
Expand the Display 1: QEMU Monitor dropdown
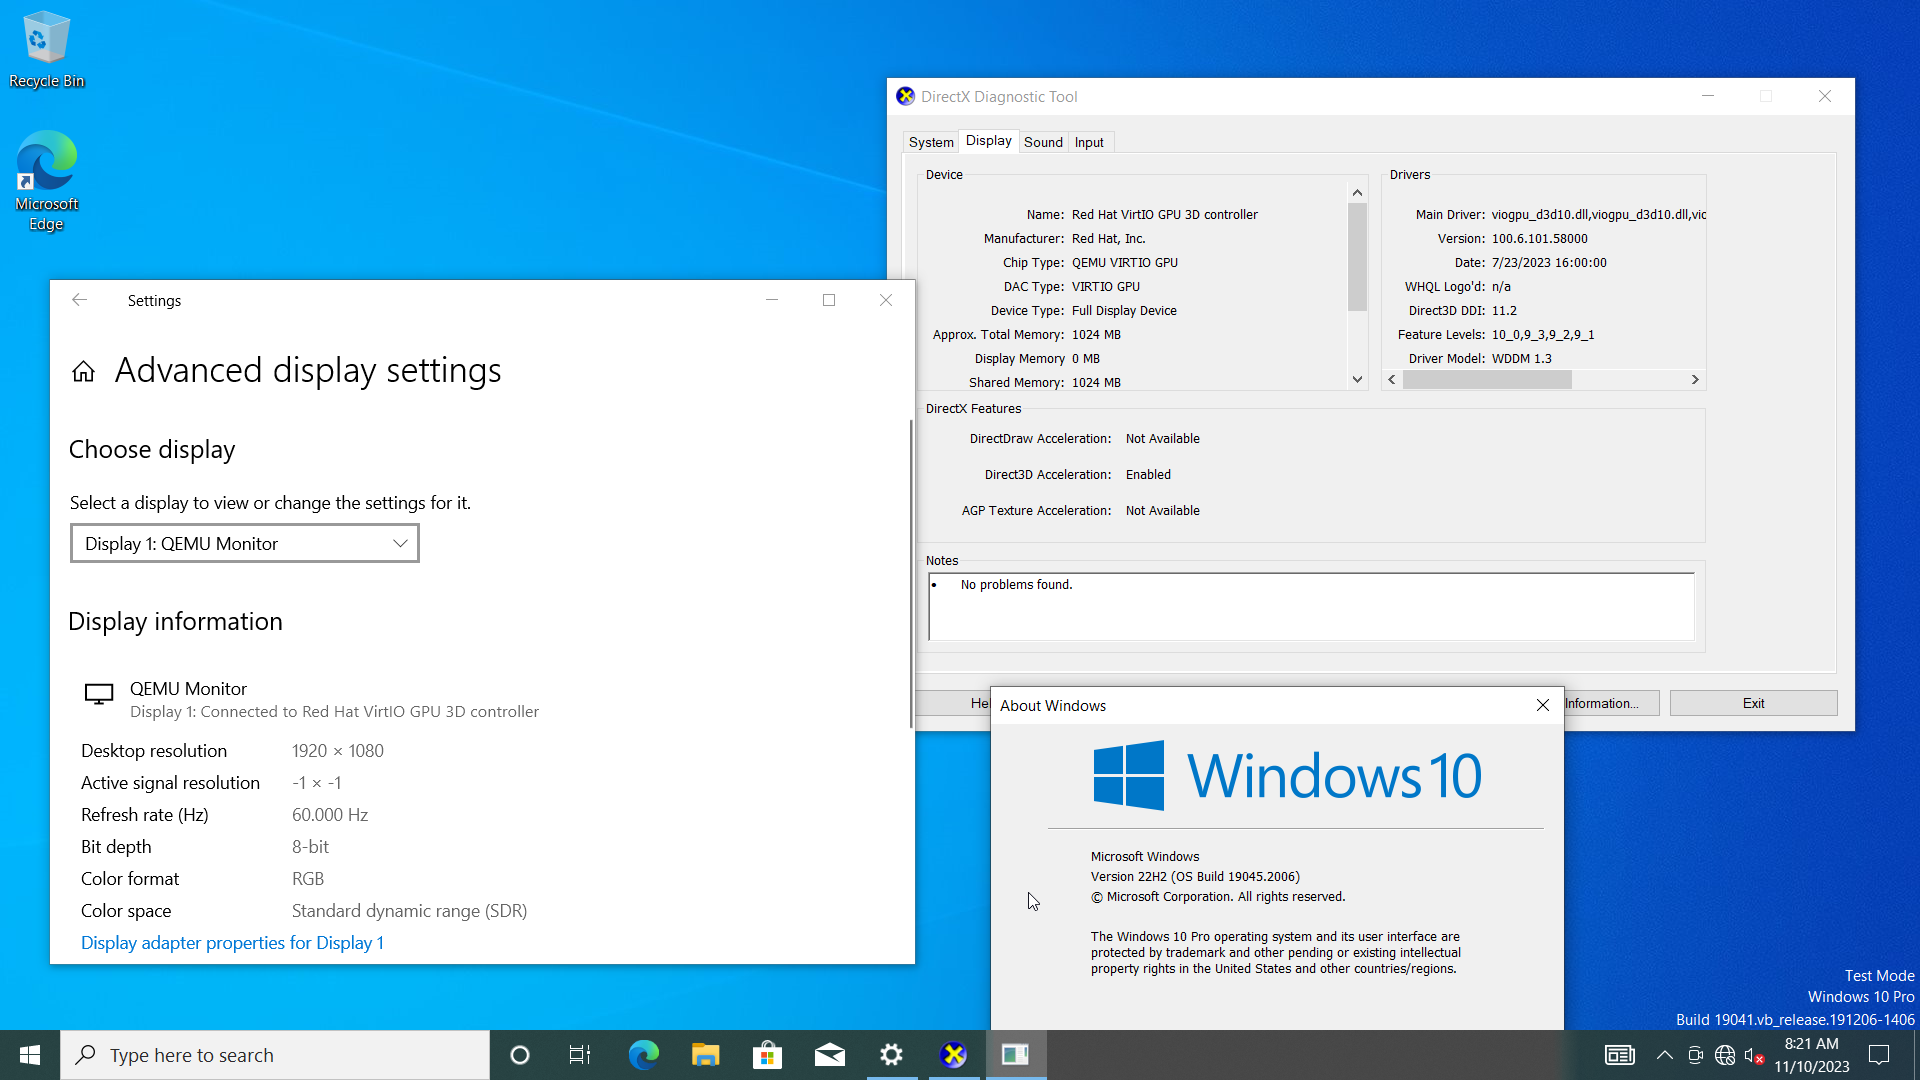(x=245, y=544)
